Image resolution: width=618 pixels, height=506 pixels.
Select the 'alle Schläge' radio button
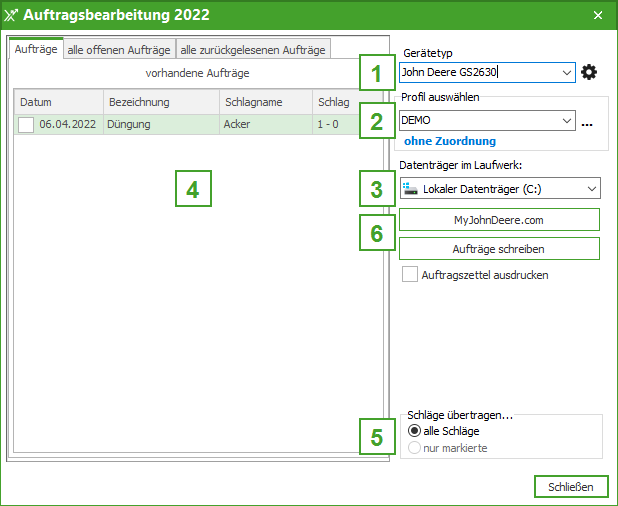coord(415,431)
